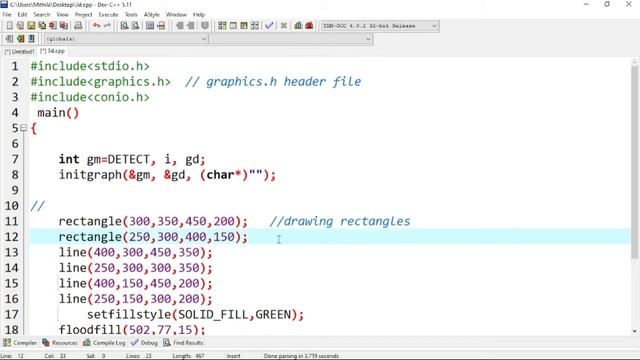Click the Goto Function icon
This screenshot has width=640, height=360.
pos(150,26)
